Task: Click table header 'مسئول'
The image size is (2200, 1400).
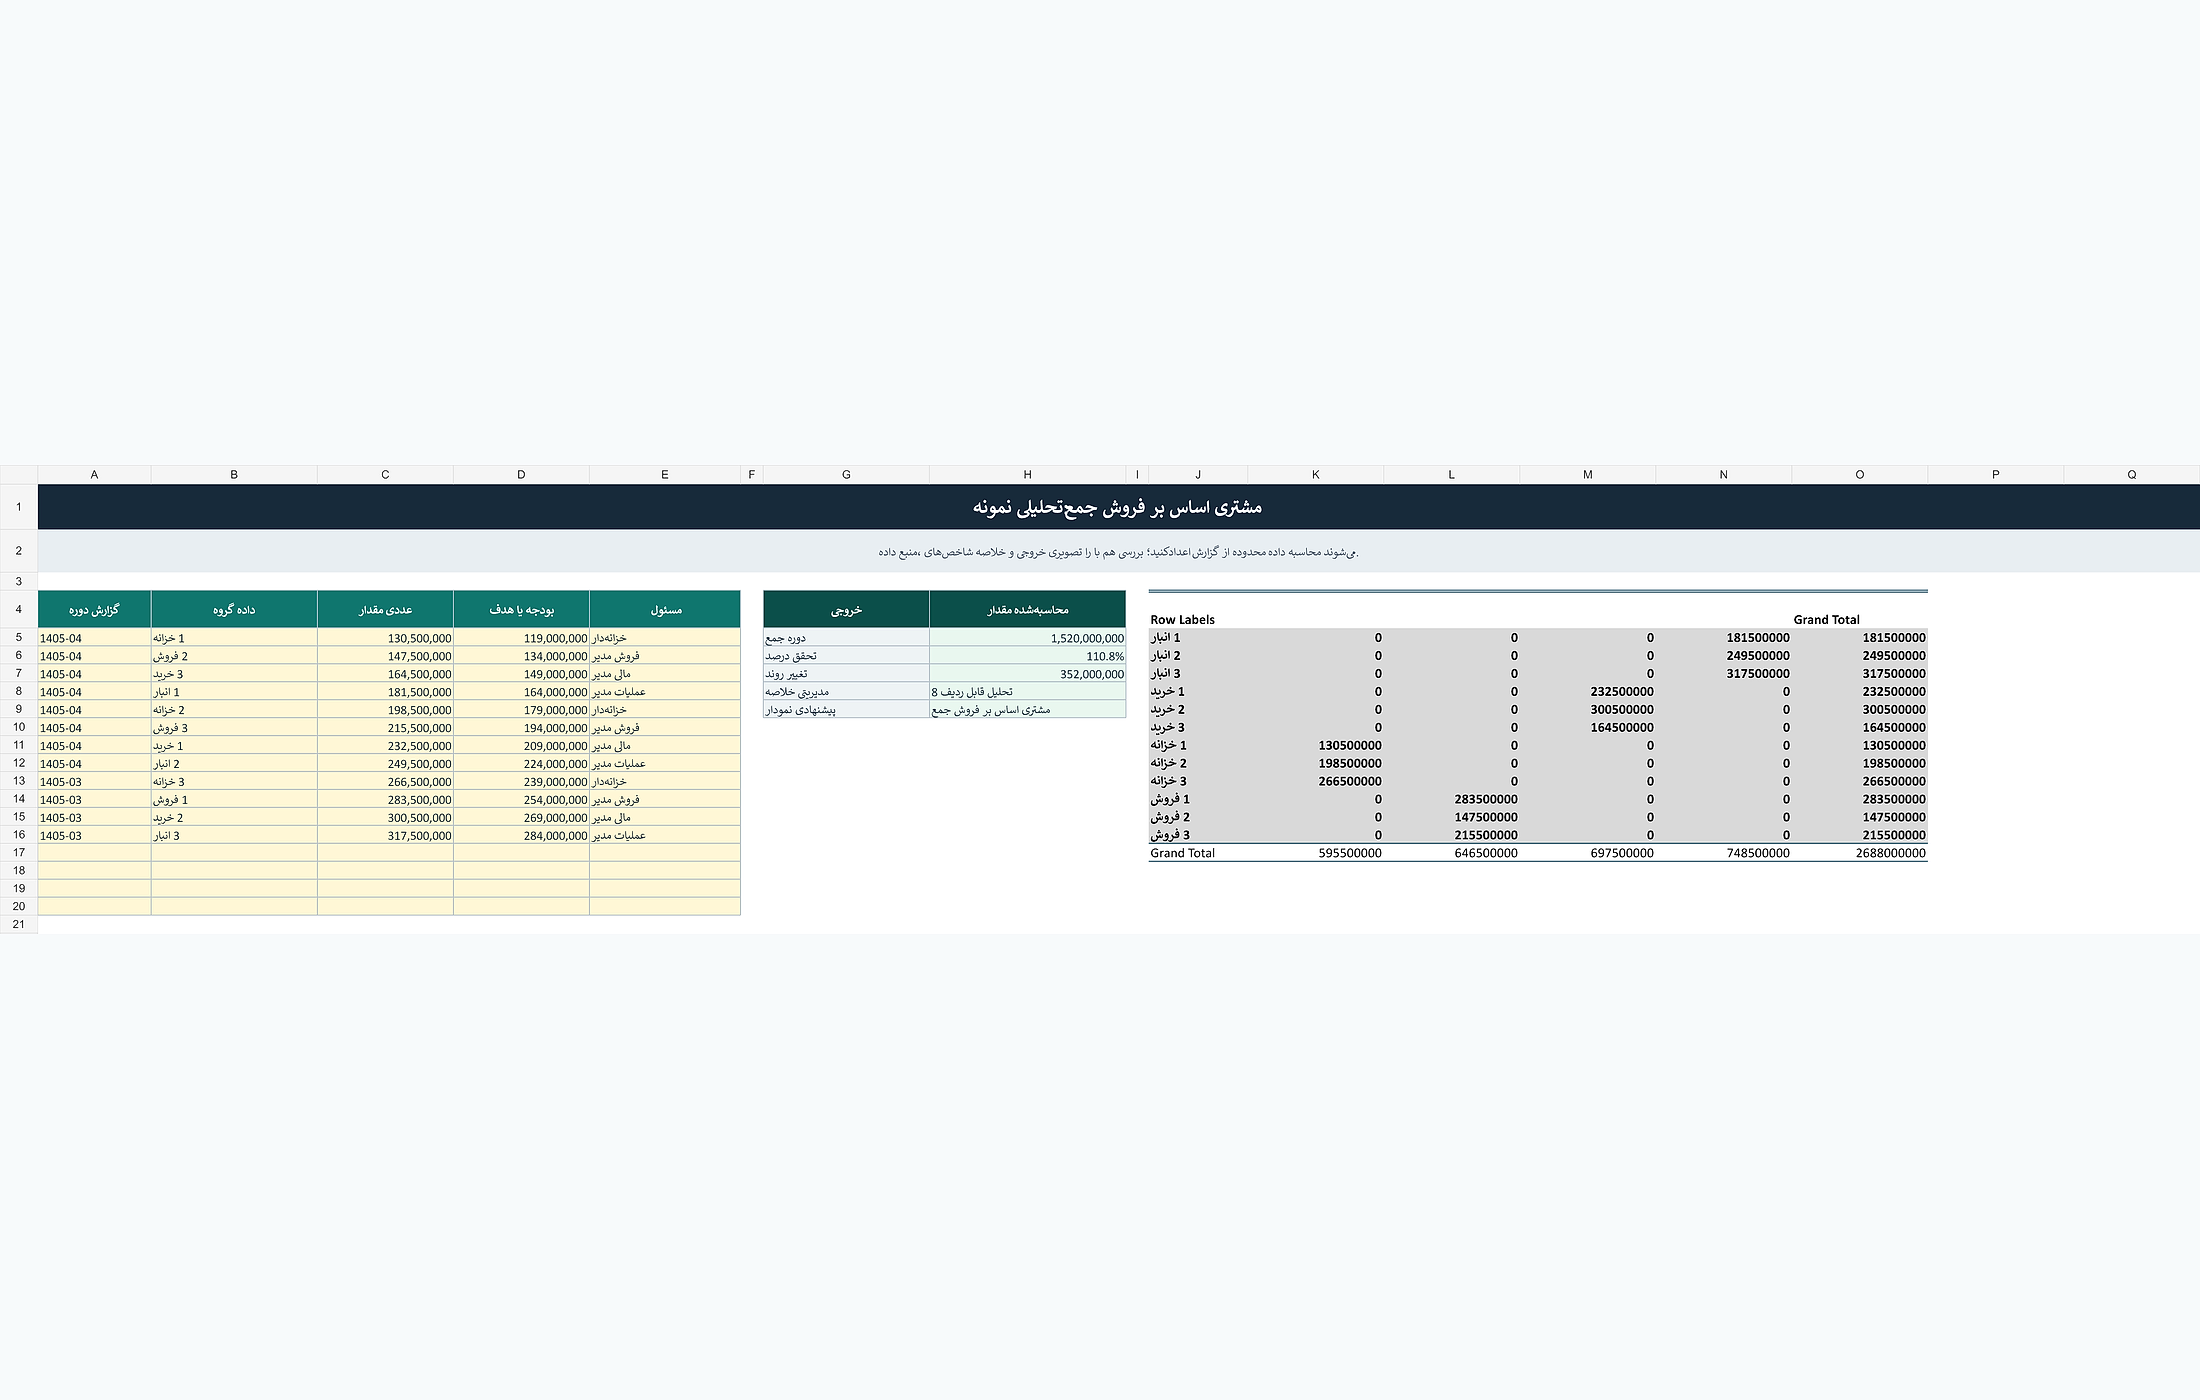Action: click(x=665, y=609)
